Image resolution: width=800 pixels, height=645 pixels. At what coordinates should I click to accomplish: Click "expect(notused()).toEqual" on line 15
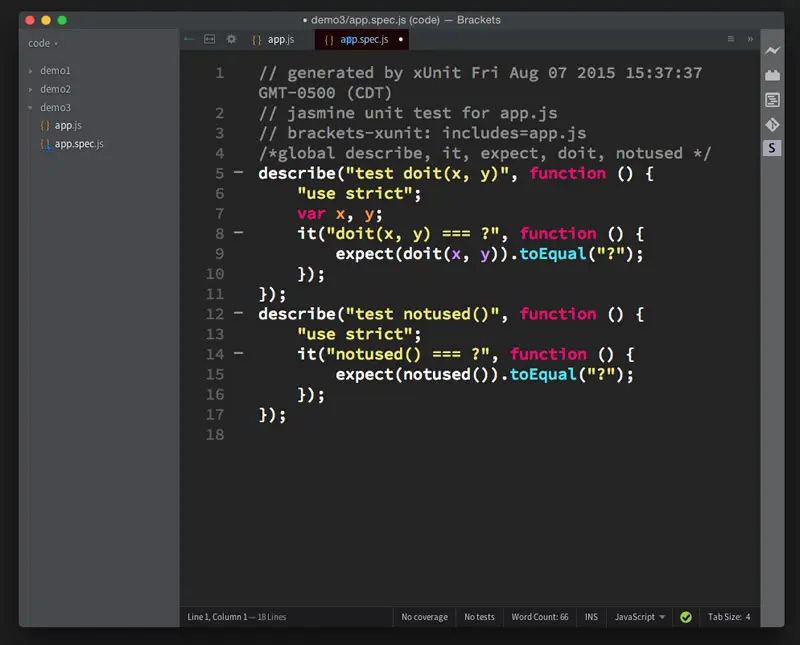pyautogui.click(x=456, y=375)
